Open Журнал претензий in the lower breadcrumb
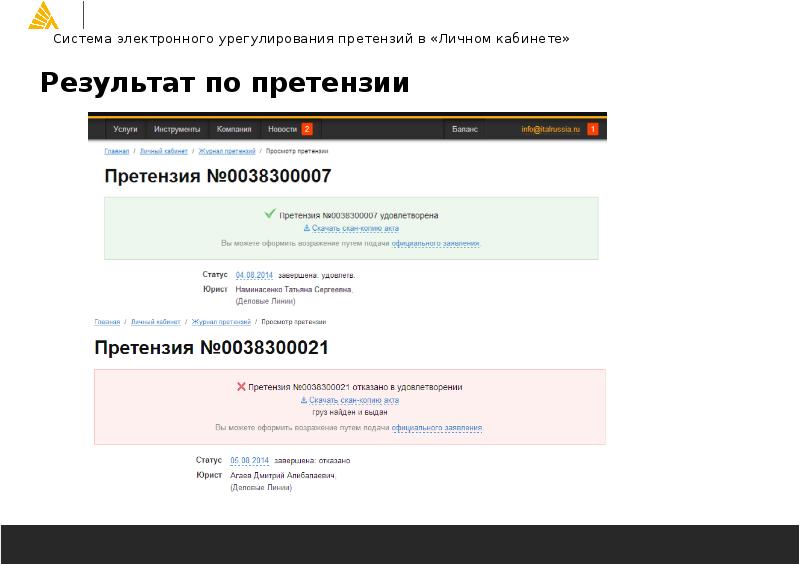 click(x=220, y=322)
